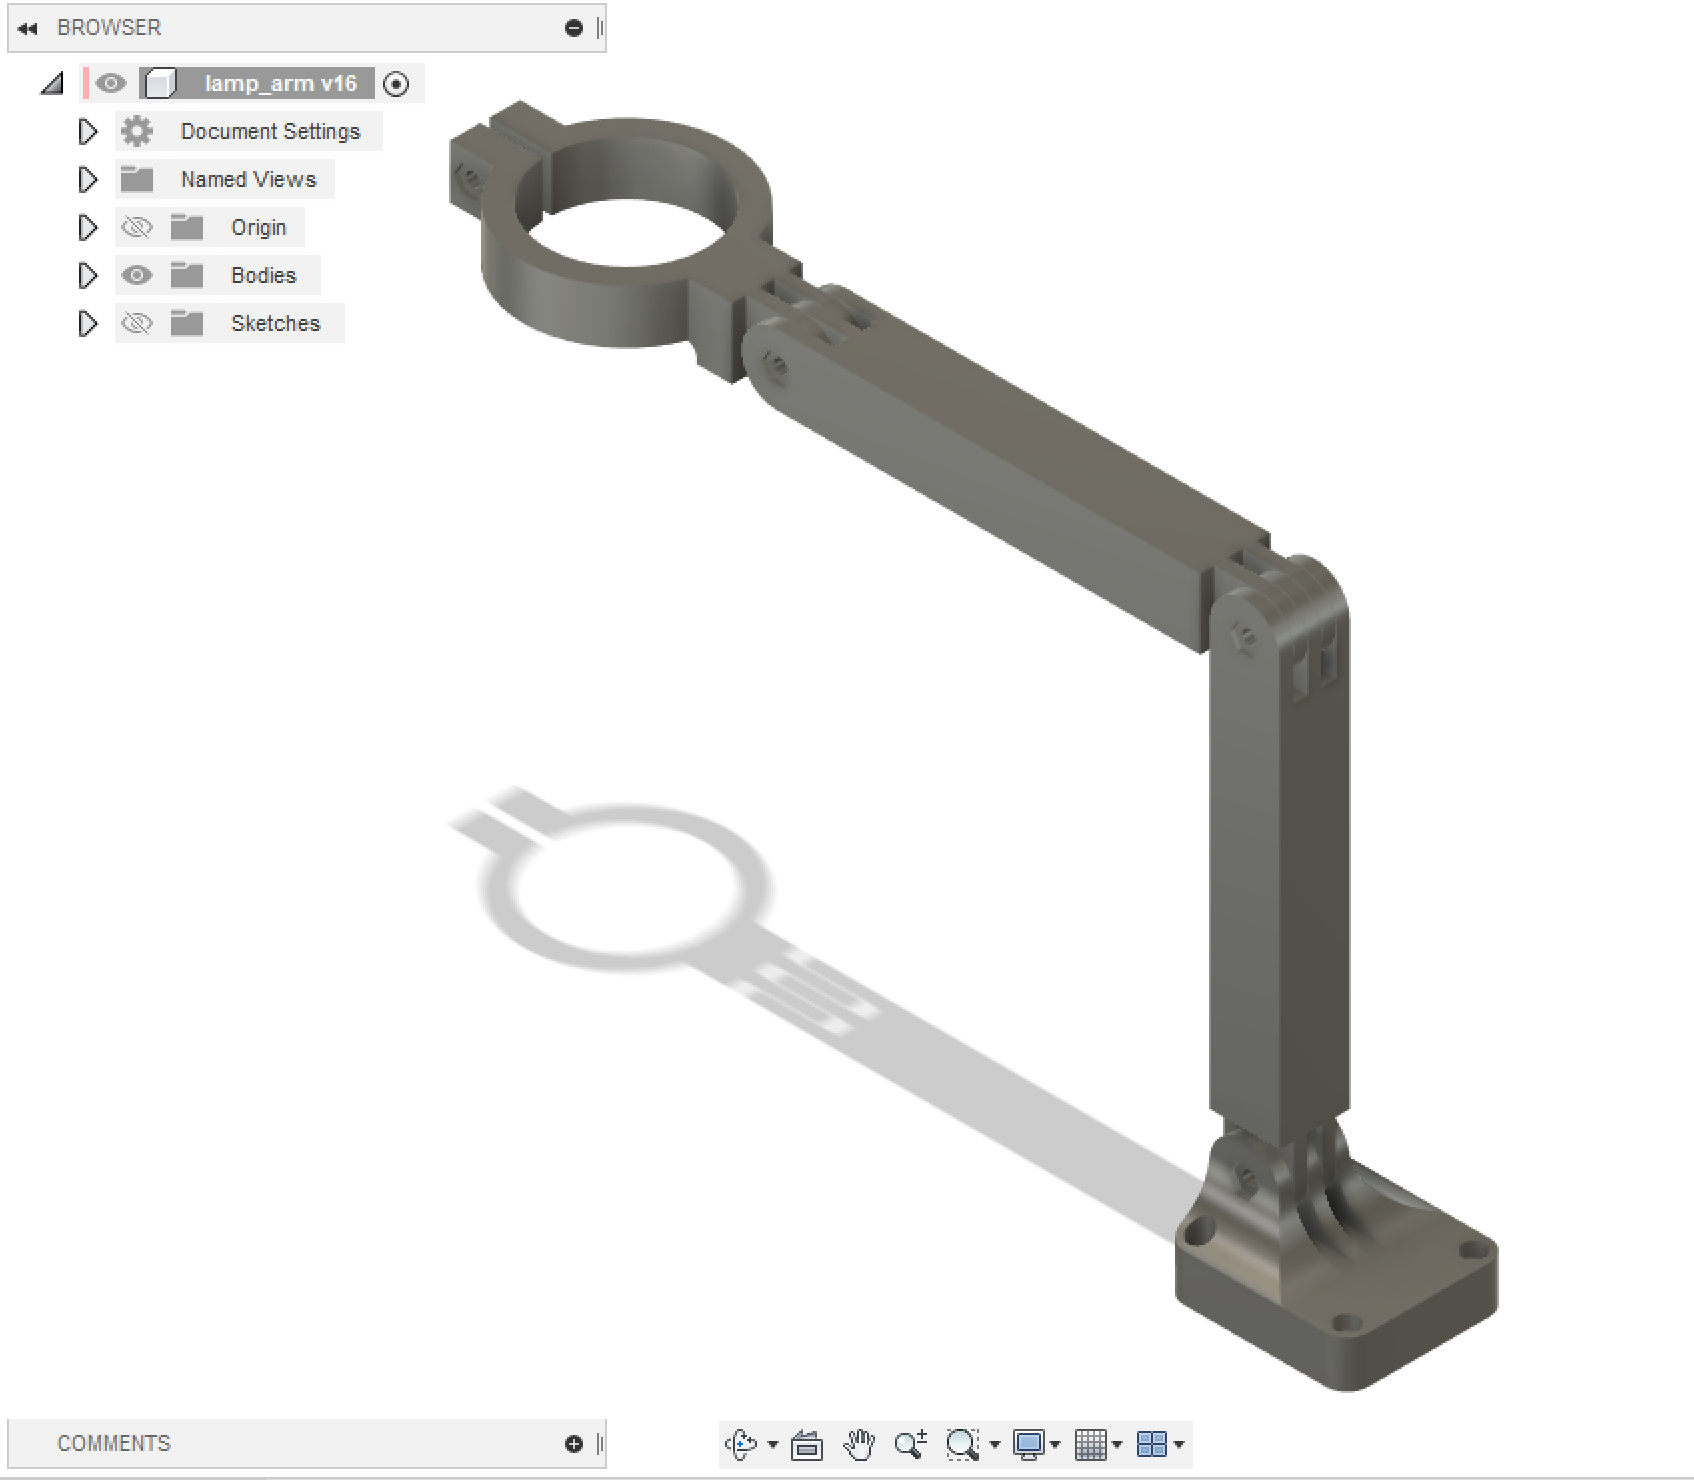Toggle visibility of the Origin folder
Screen dimensions: 1694x1480
[137, 227]
